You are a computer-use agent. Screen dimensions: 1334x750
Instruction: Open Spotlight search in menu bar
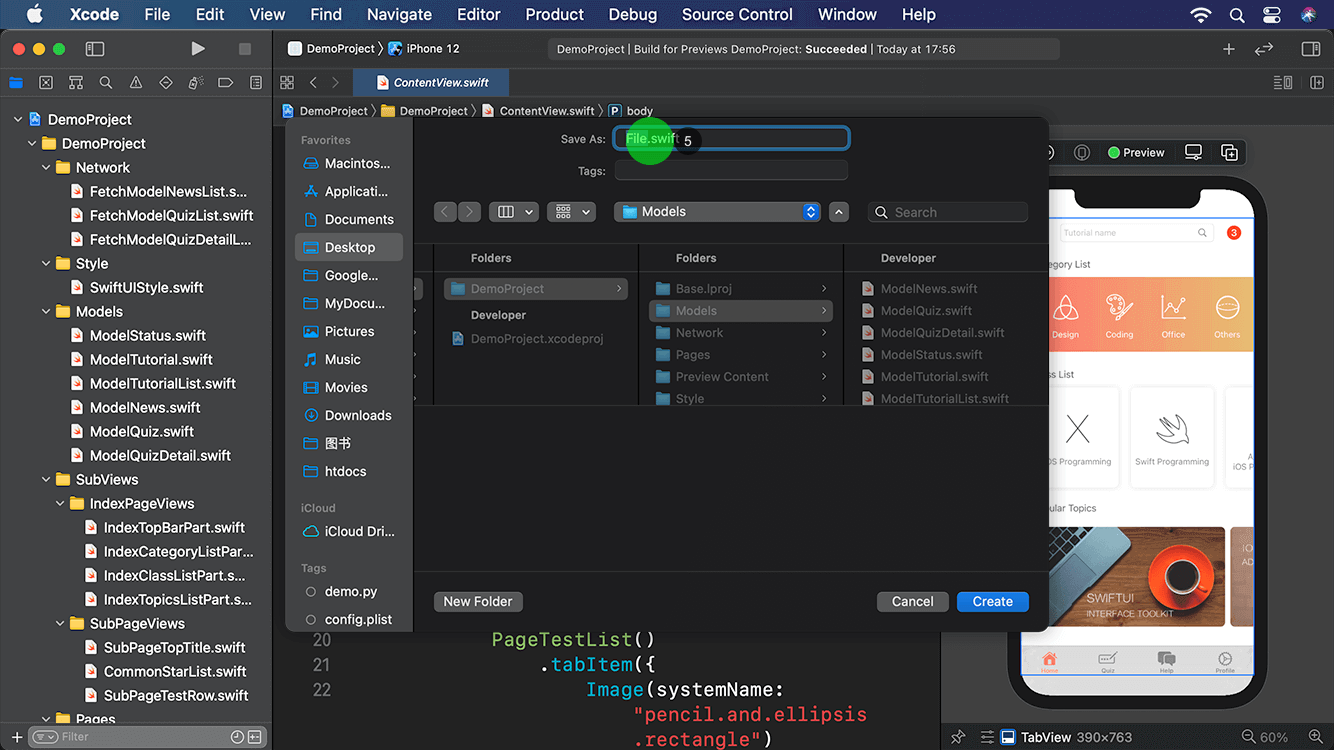1237,15
